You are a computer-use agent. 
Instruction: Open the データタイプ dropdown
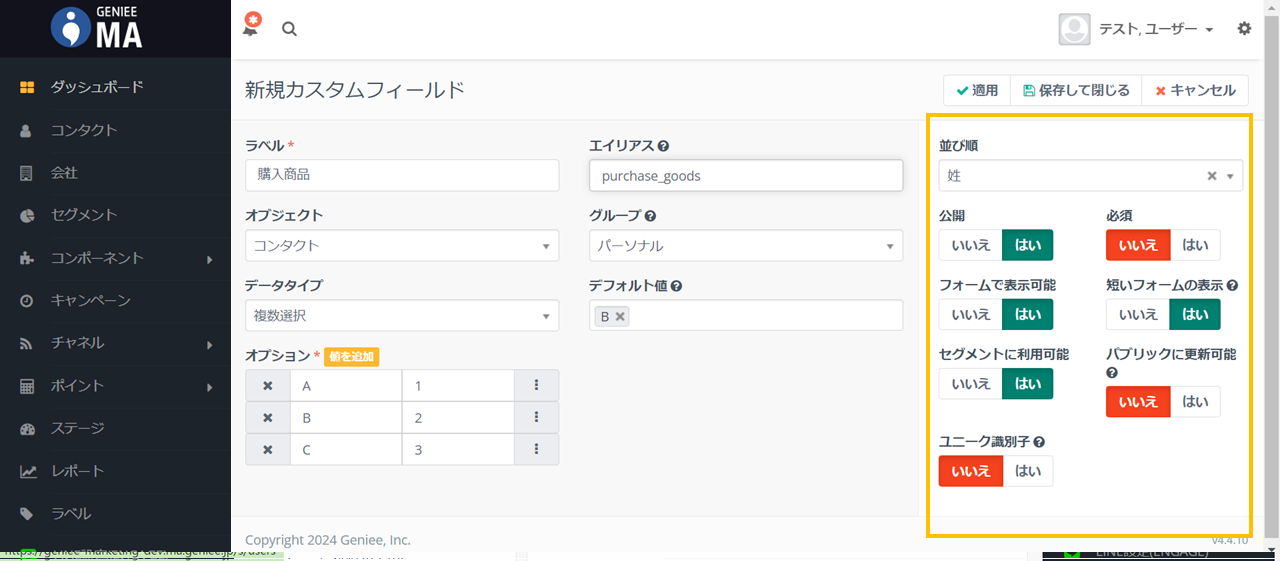pyautogui.click(x=402, y=315)
